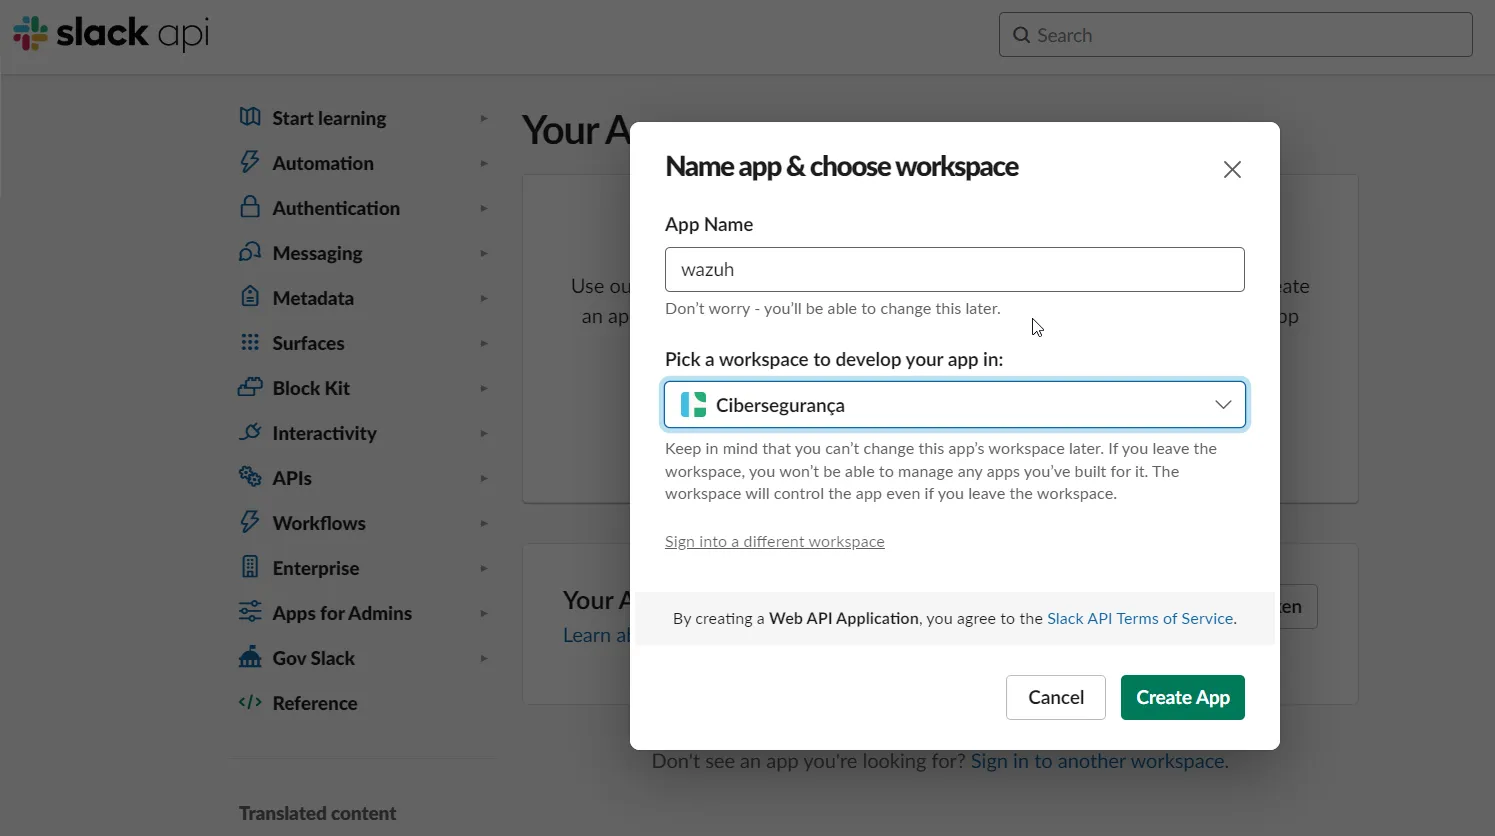Expand the Metadata section arrow
This screenshot has width=1495, height=836.
tap(484, 298)
